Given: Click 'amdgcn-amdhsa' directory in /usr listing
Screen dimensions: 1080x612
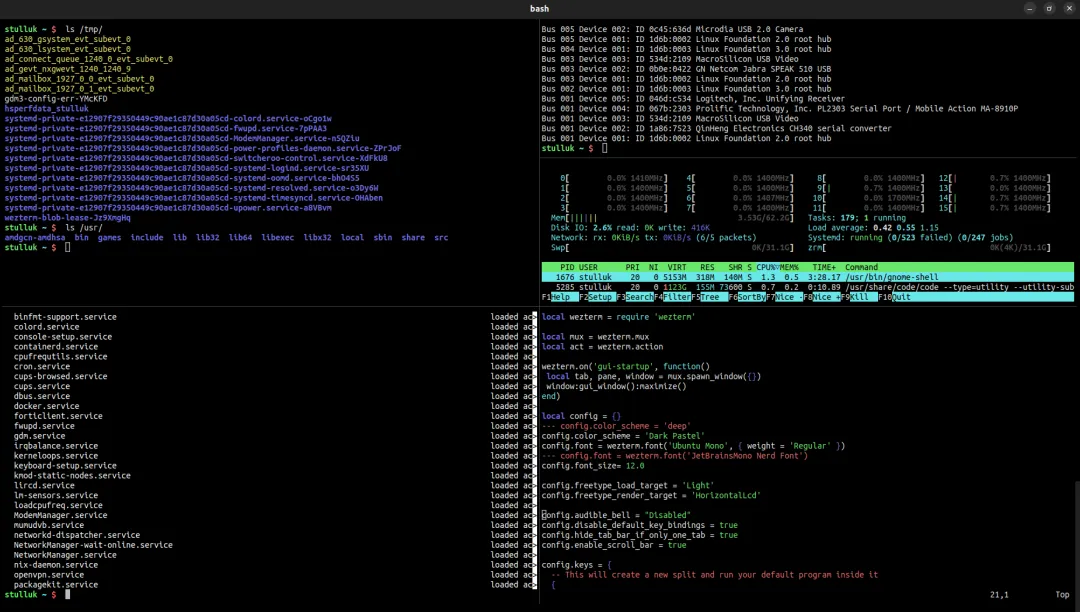Looking at the screenshot, I should (35, 238).
